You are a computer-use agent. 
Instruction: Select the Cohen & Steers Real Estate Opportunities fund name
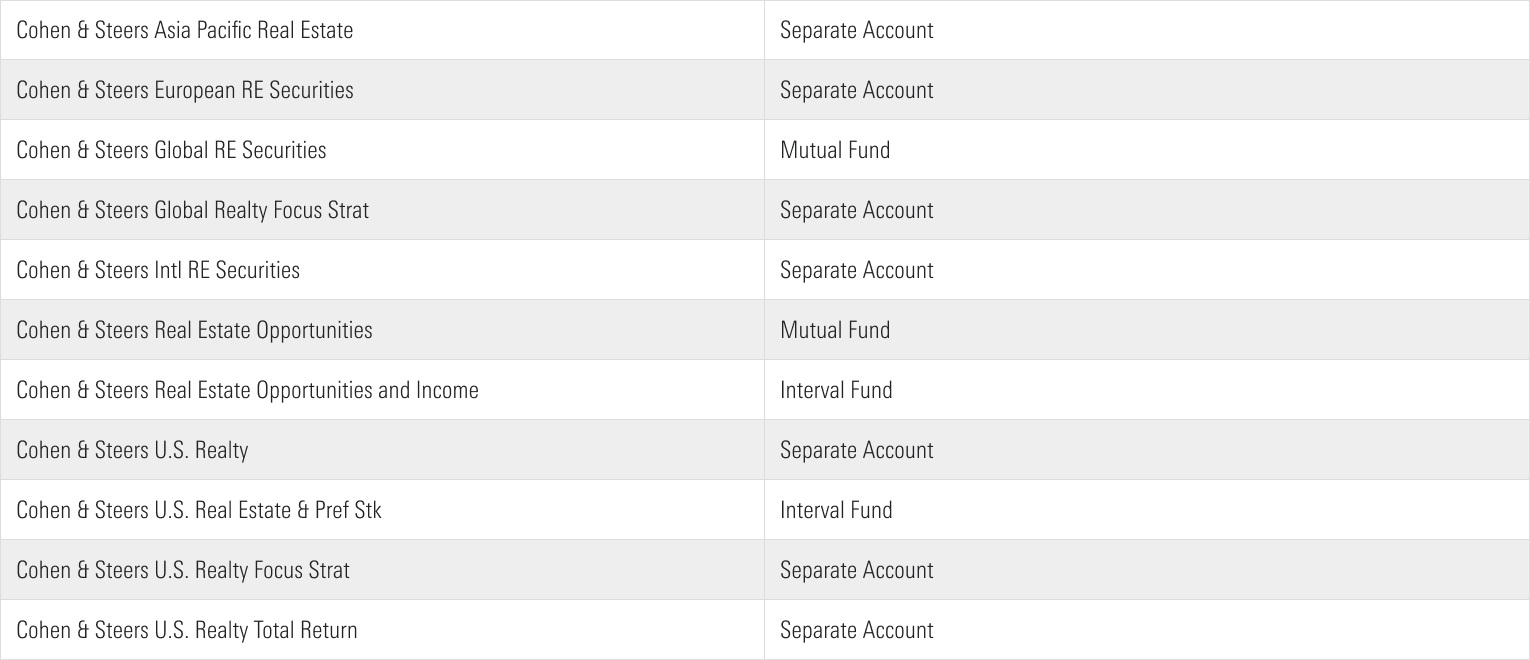194,330
